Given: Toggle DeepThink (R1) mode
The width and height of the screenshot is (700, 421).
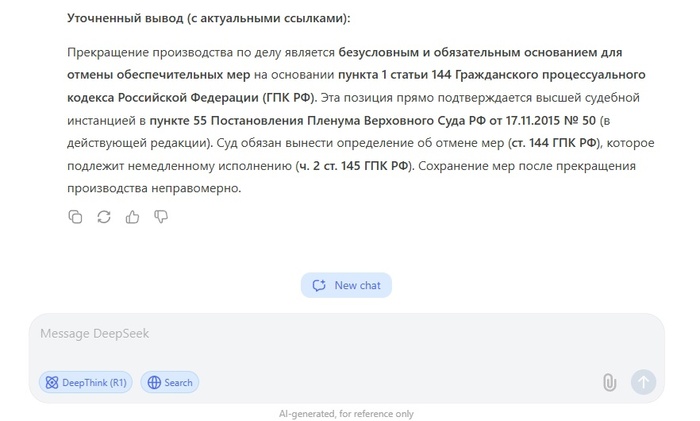Looking at the screenshot, I should 85,382.
